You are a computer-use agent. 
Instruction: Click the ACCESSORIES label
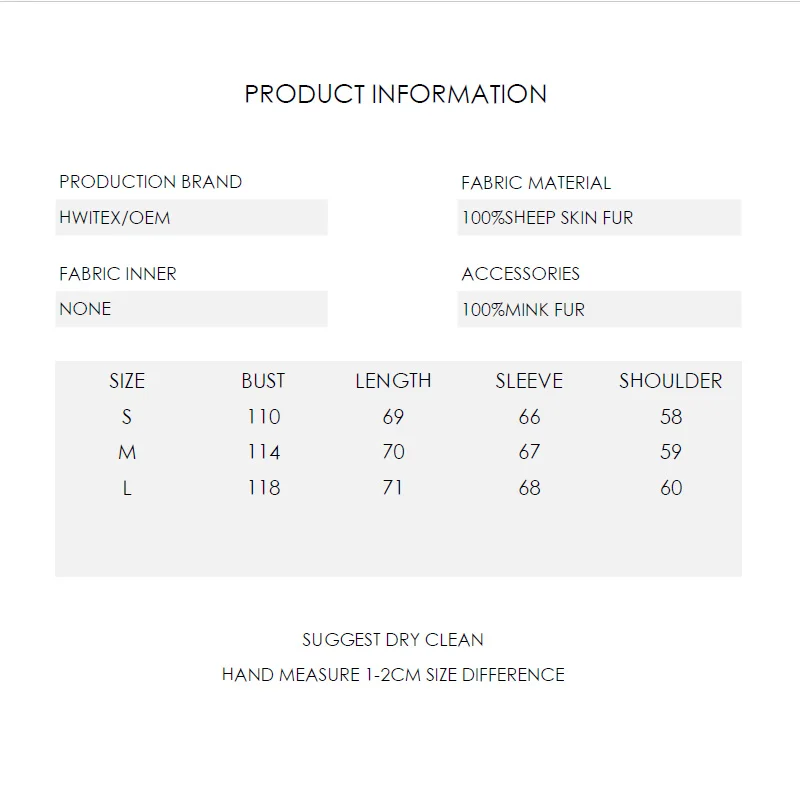point(520,274)
